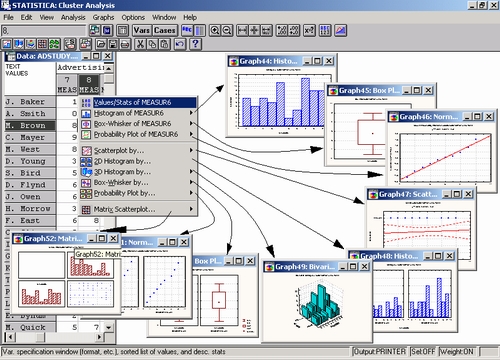
Task: Choose Matrix Scatterplot... from context menu
Action: click(138, 209)
